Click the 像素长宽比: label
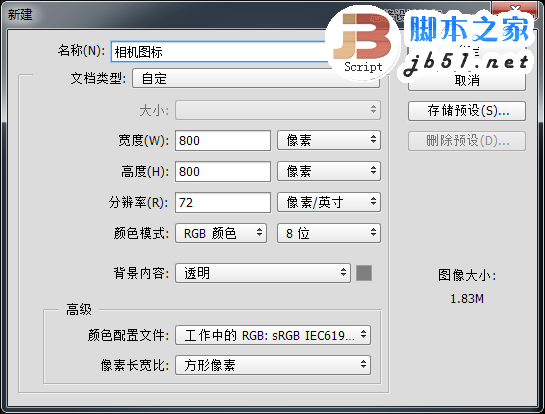545x414 pixels. click(135, 365)
